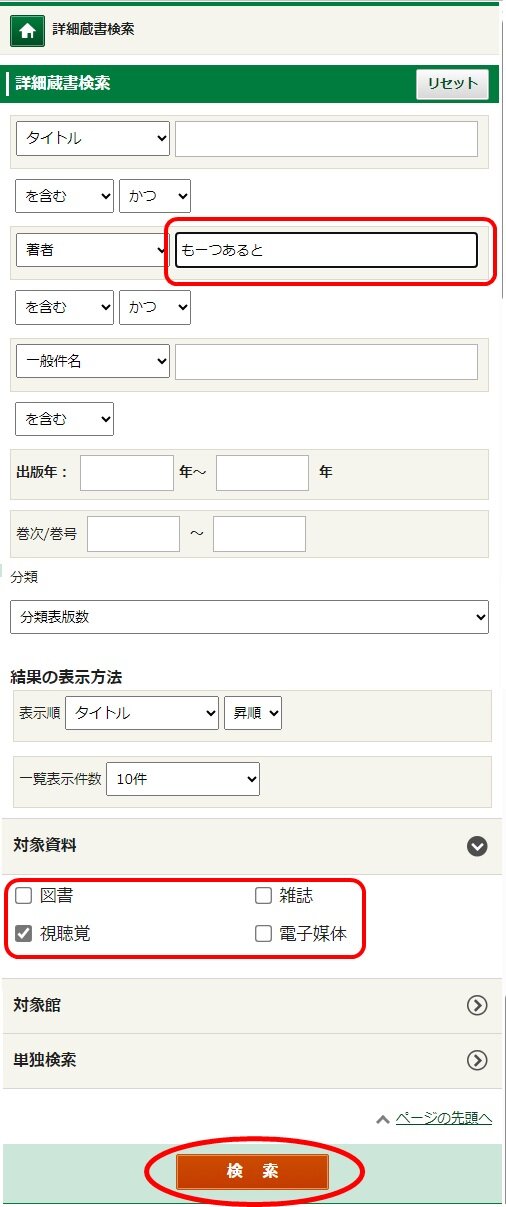506x1207 pixels.
Task: Click the orange 検索 button
Action: tap(253, 1172)
